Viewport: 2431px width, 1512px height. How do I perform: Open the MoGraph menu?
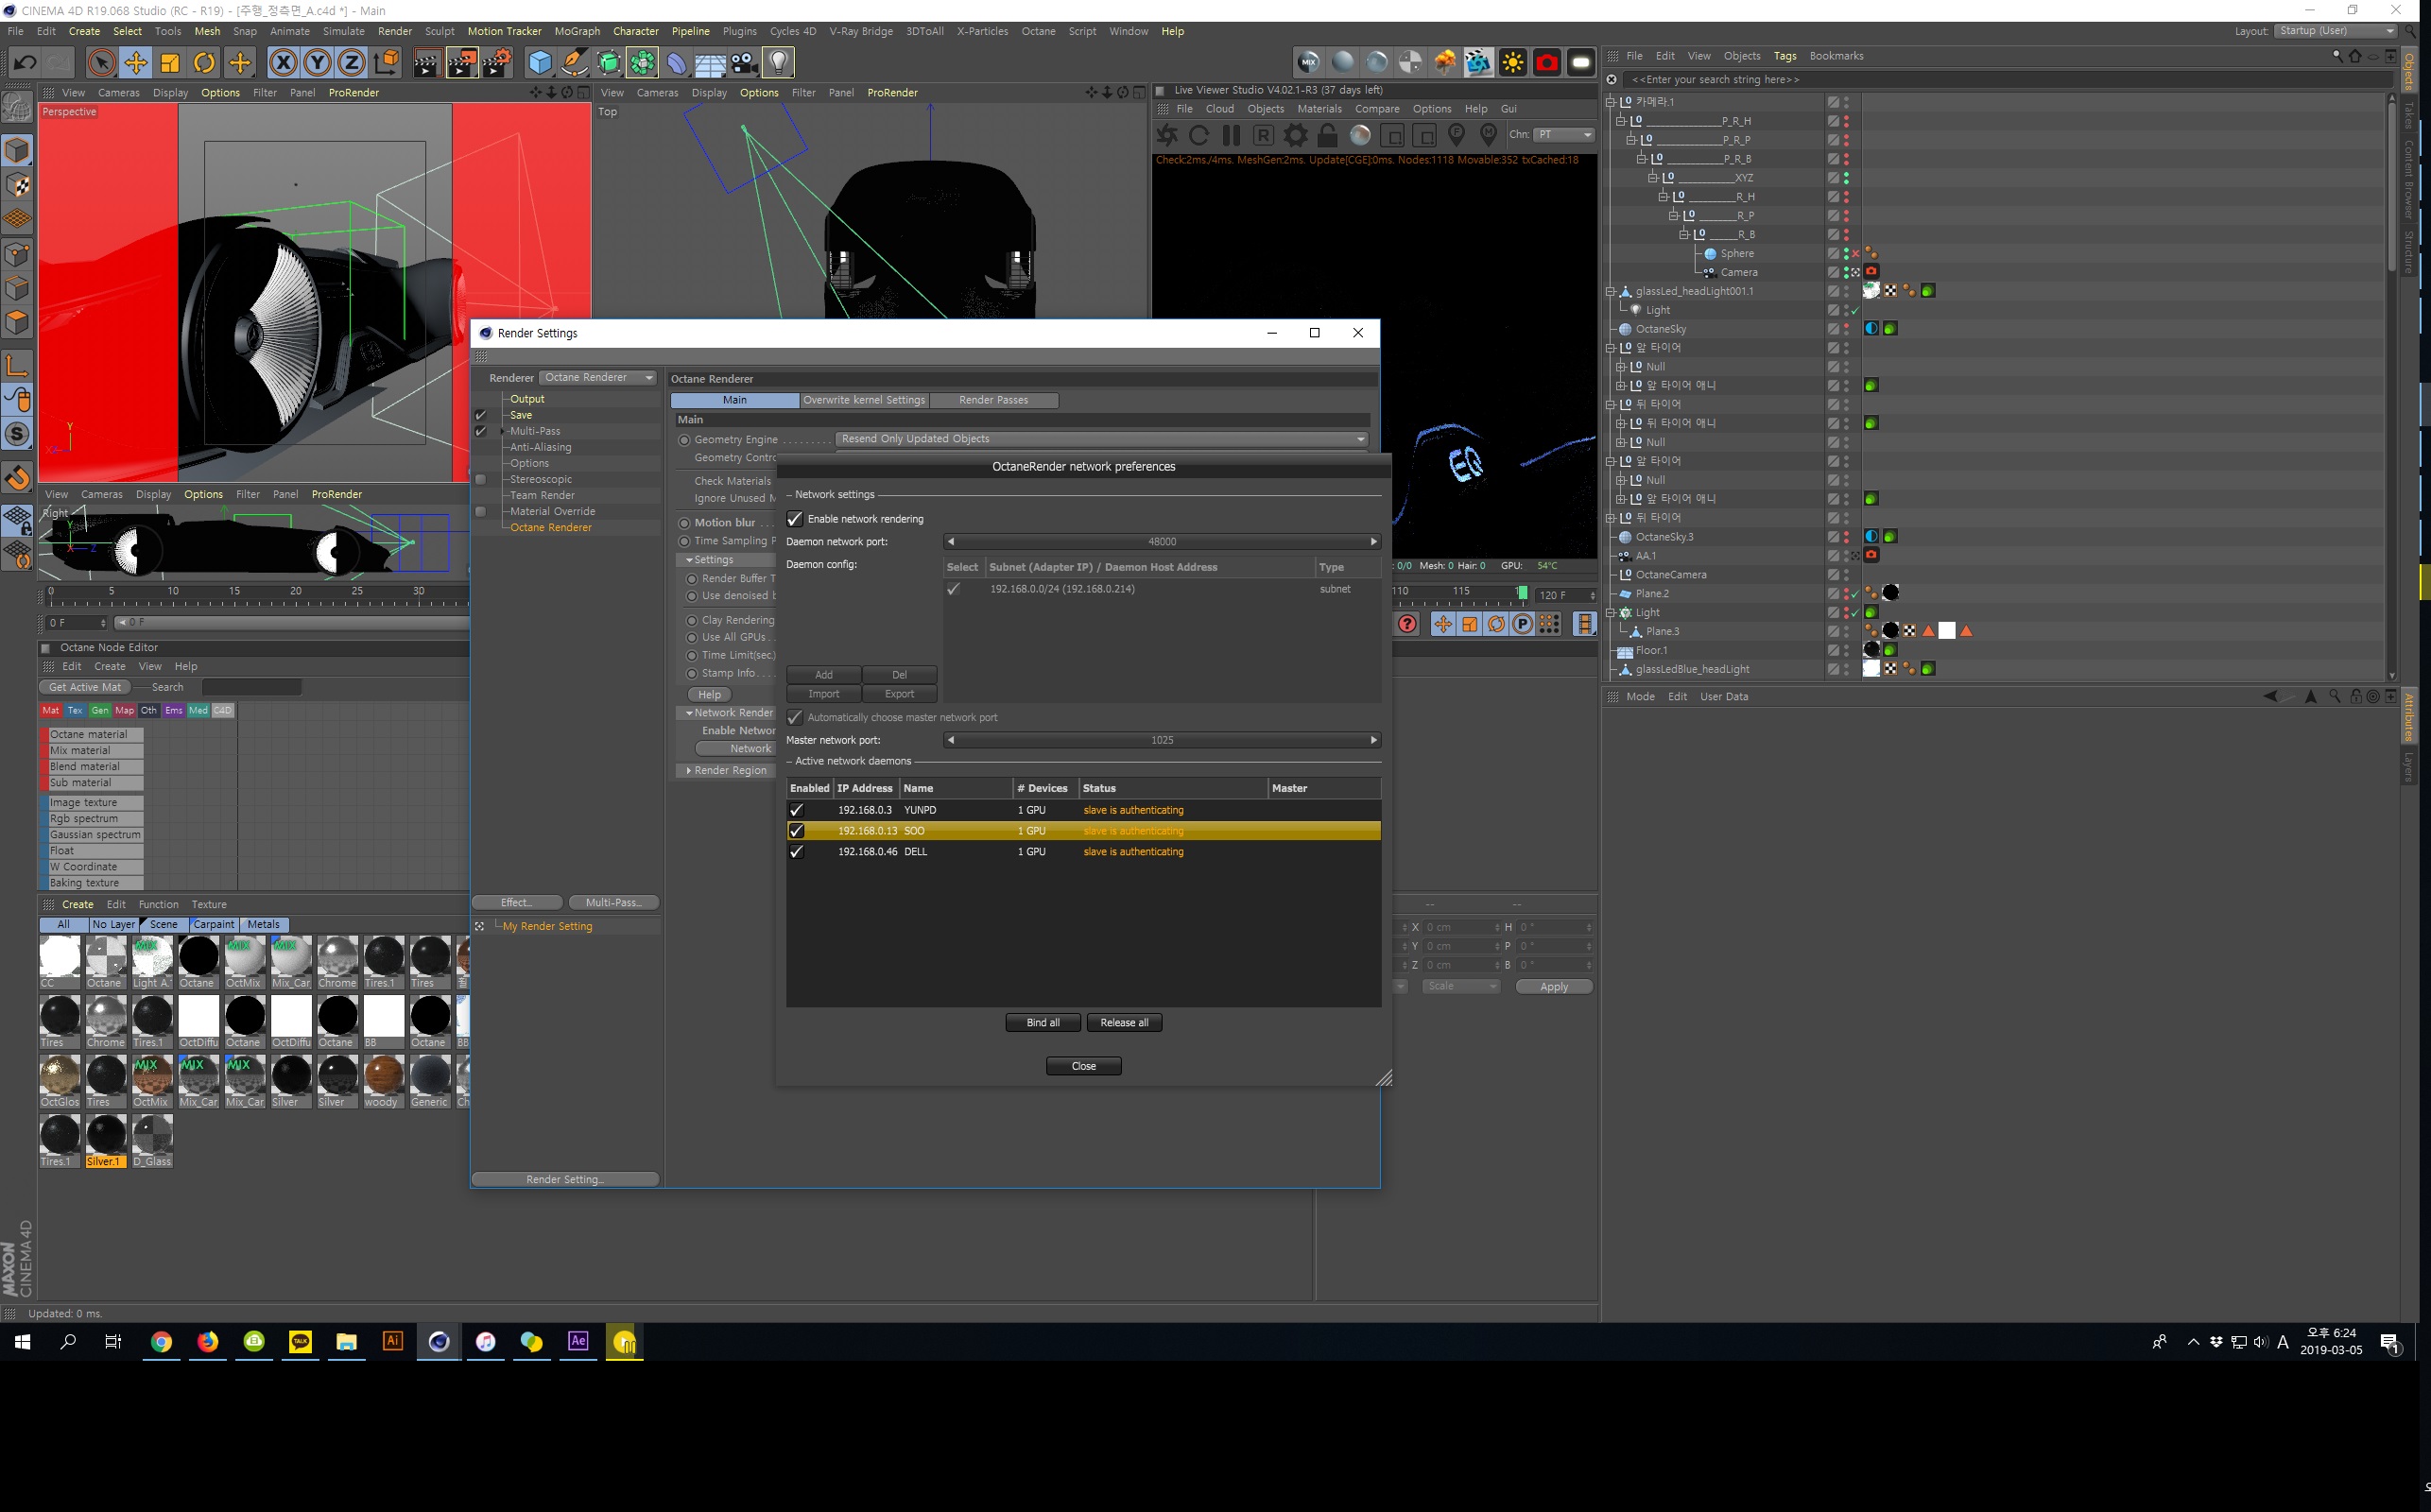pos(577,31)
